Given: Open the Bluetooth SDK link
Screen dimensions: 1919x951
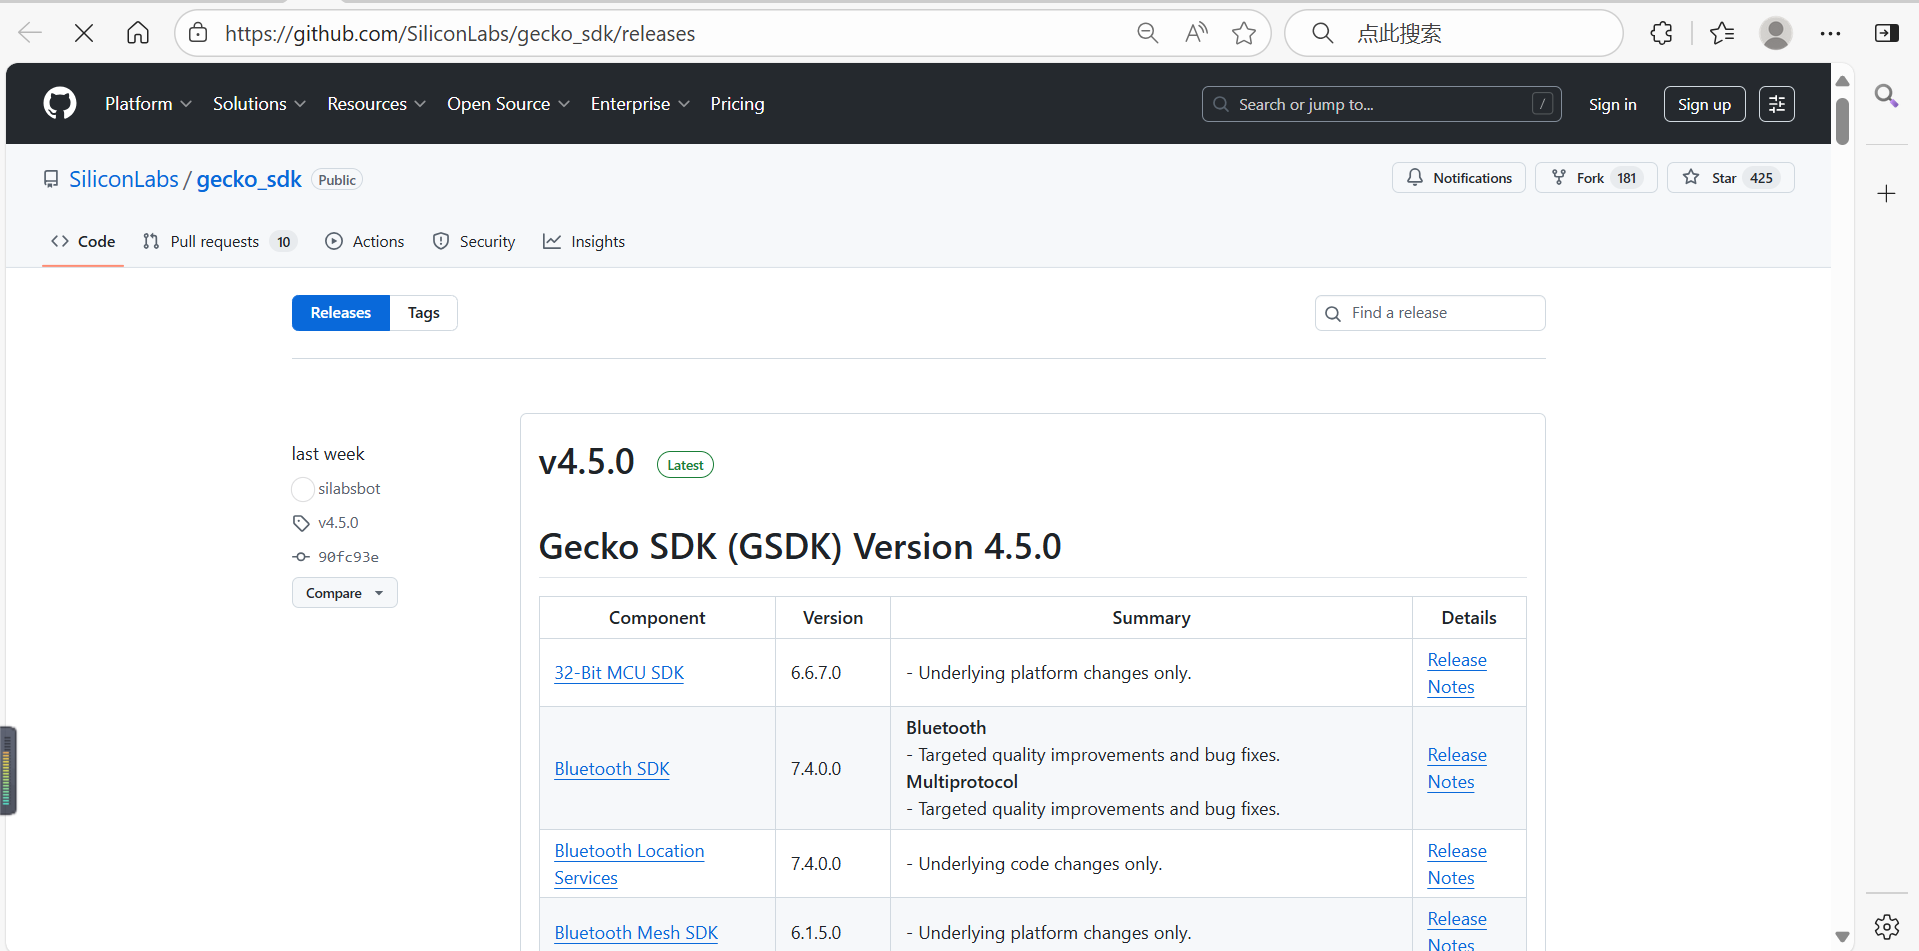Looking at the screenshot, I should coord(612,769).
